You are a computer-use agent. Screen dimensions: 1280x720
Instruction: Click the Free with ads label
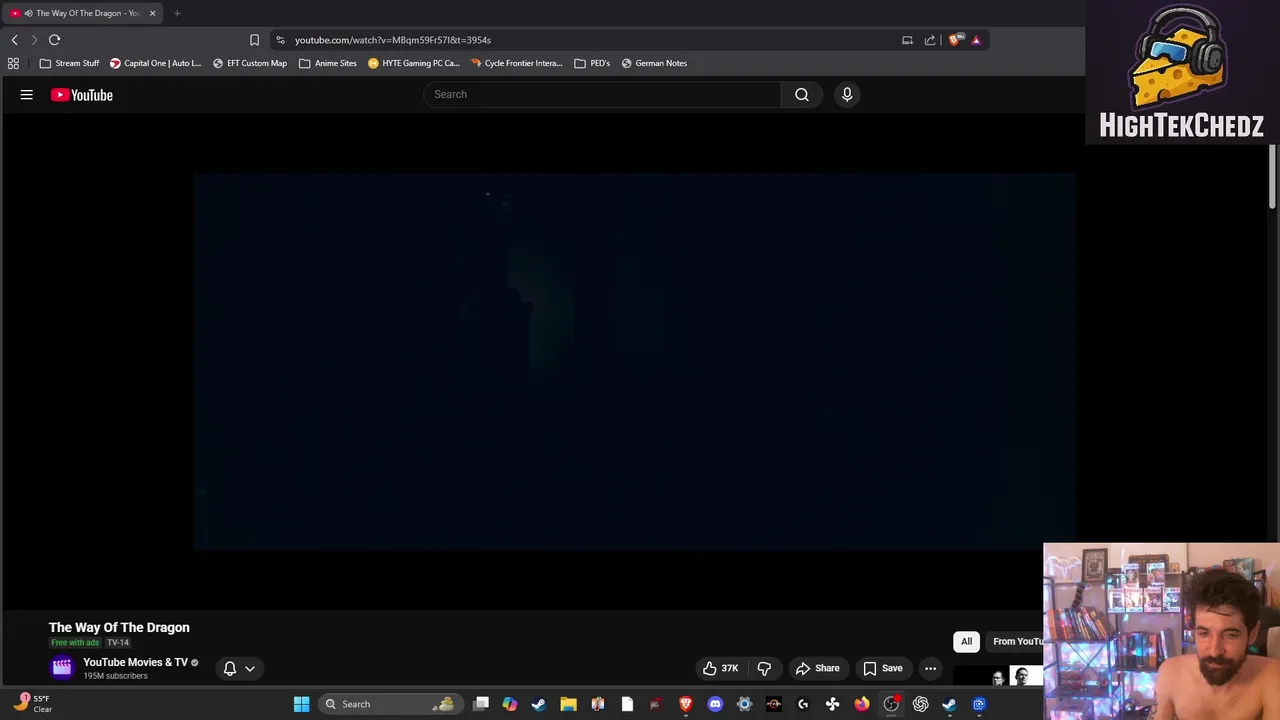click(75, 642)
